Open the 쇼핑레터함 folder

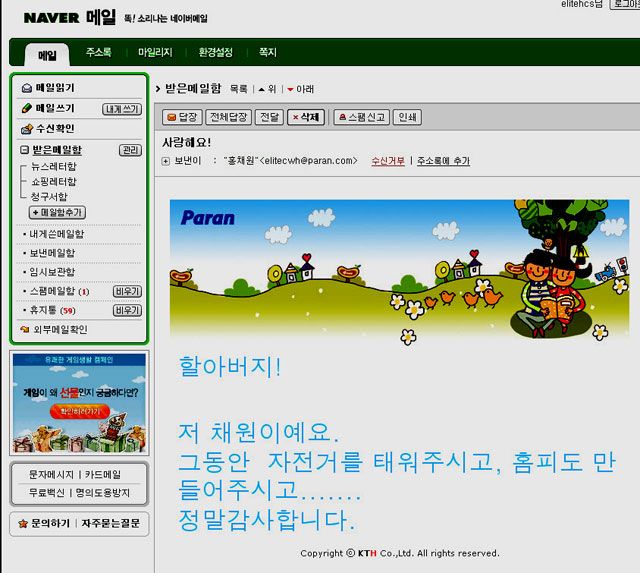coord(54,182)
